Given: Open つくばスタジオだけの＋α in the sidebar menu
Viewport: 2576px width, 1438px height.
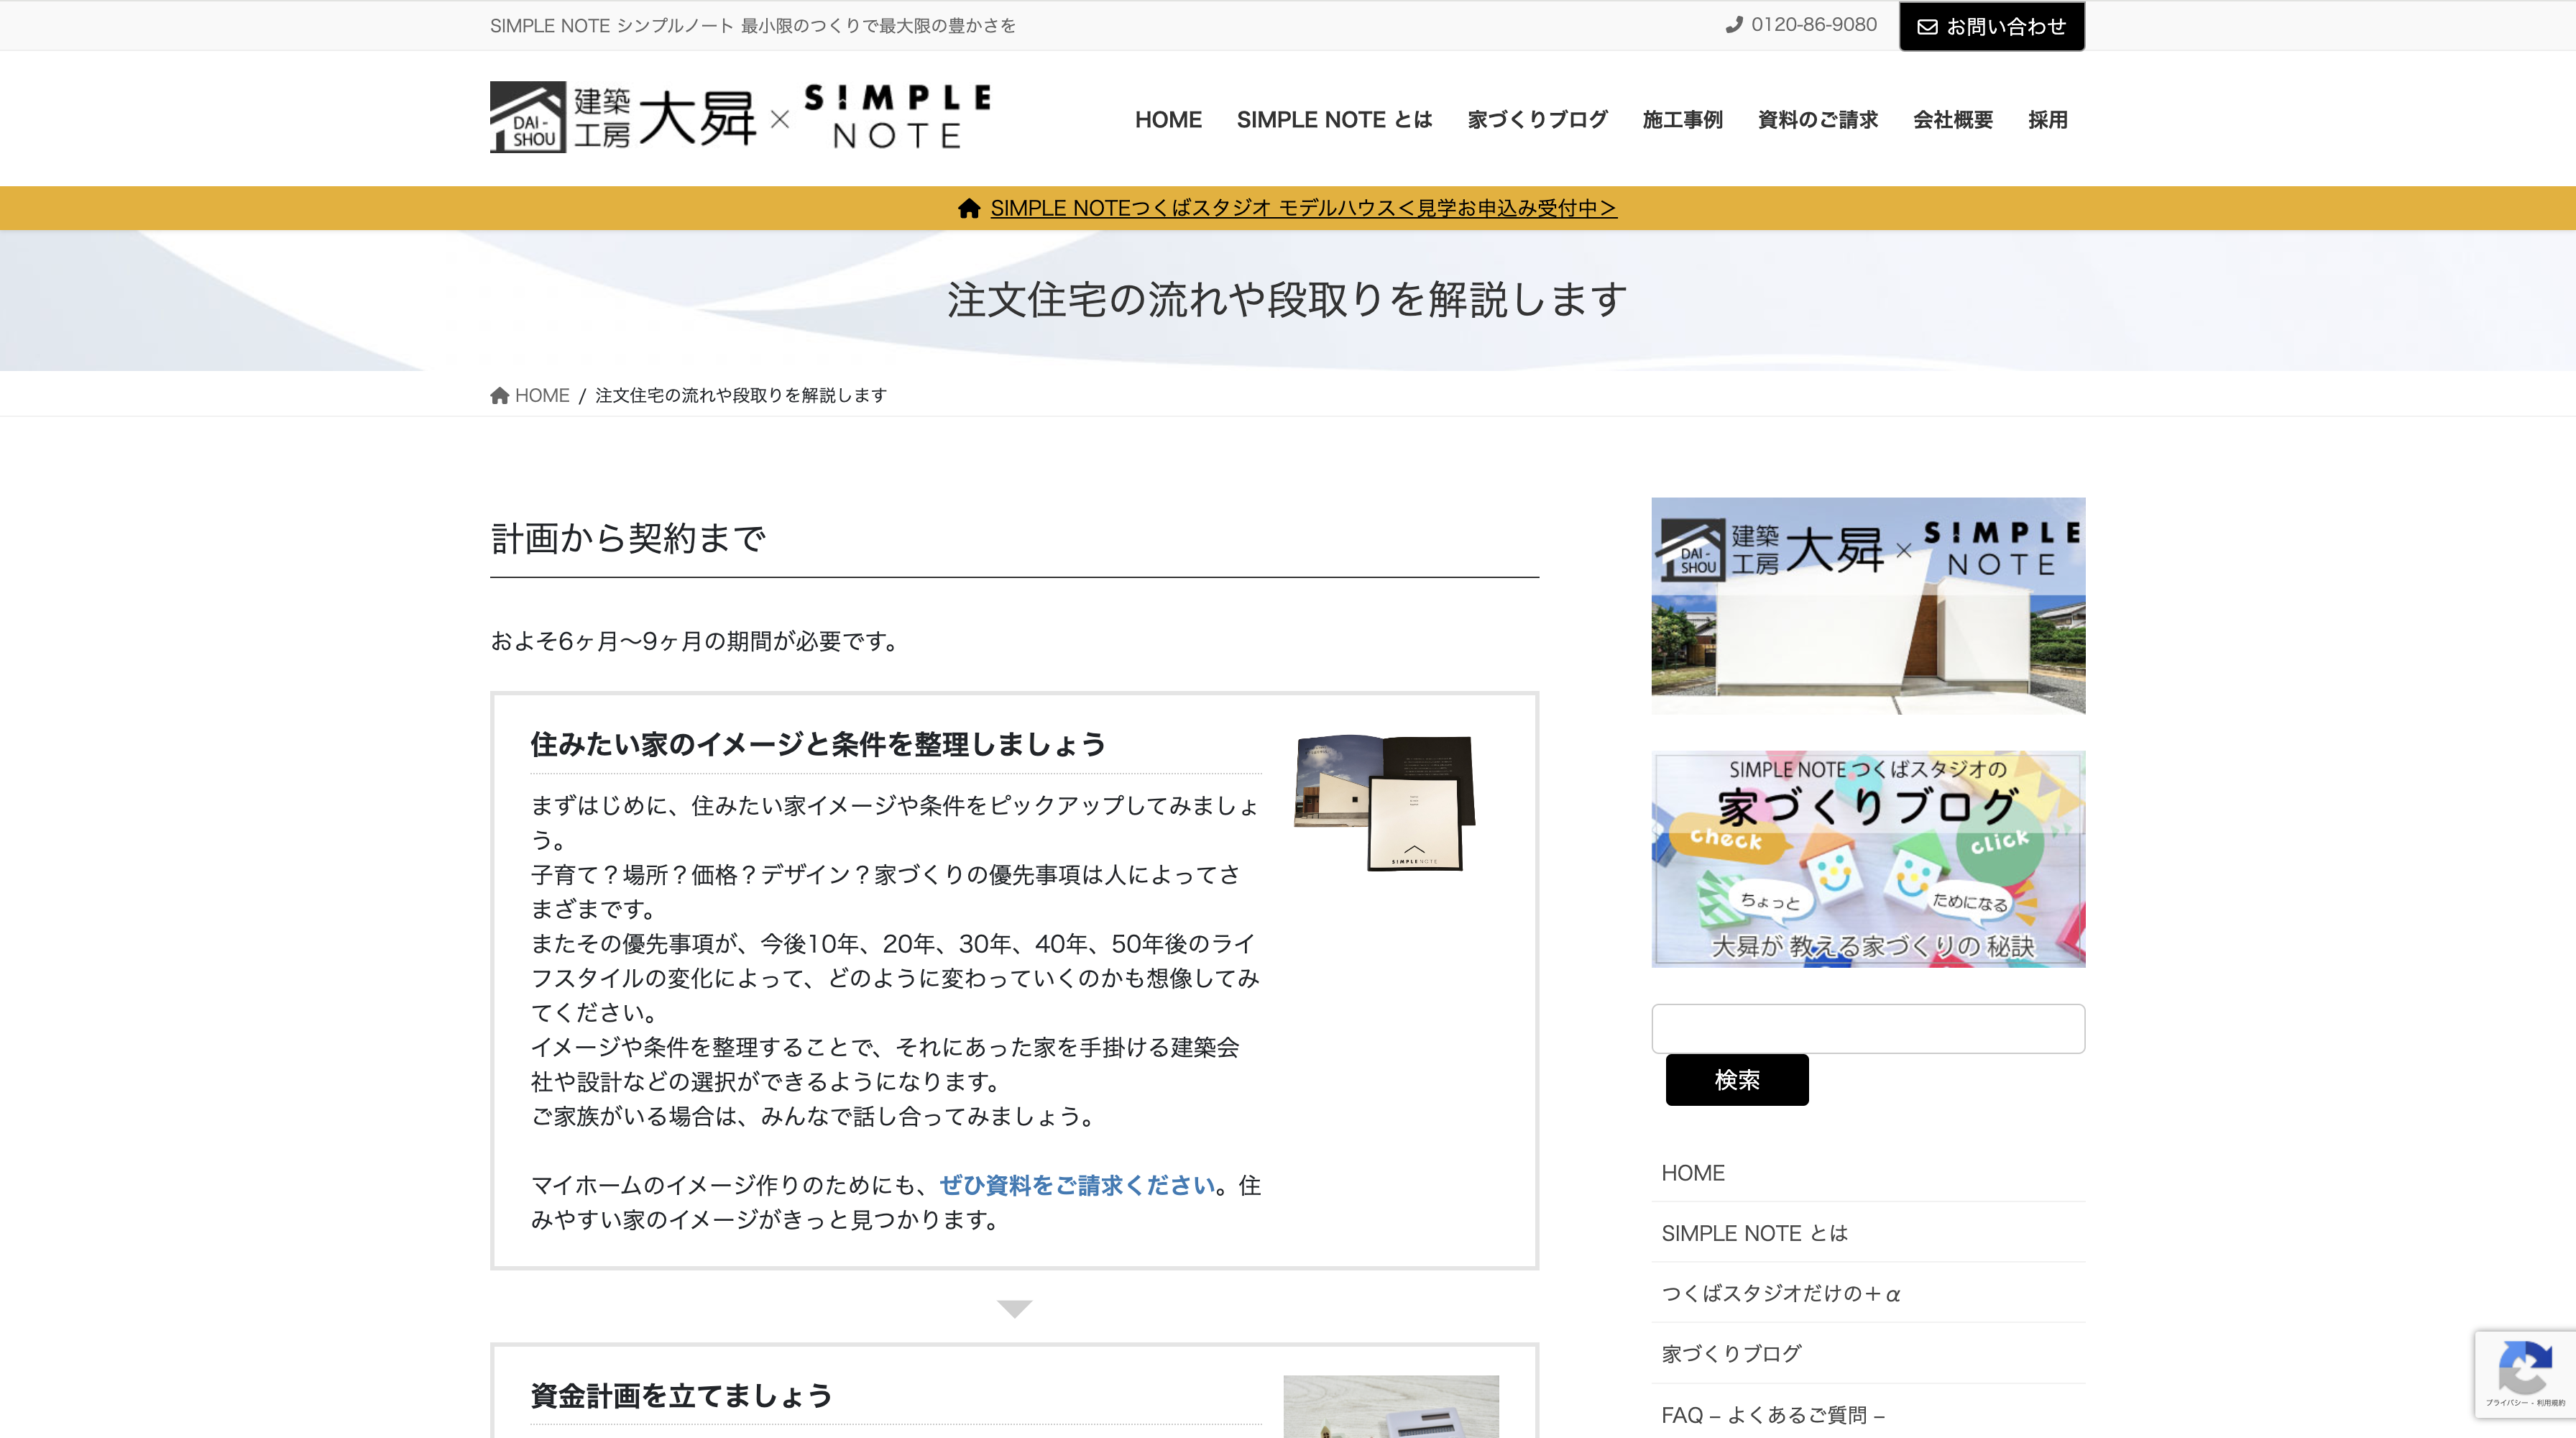Looking at the screenshot, I should (1780, 1293).
